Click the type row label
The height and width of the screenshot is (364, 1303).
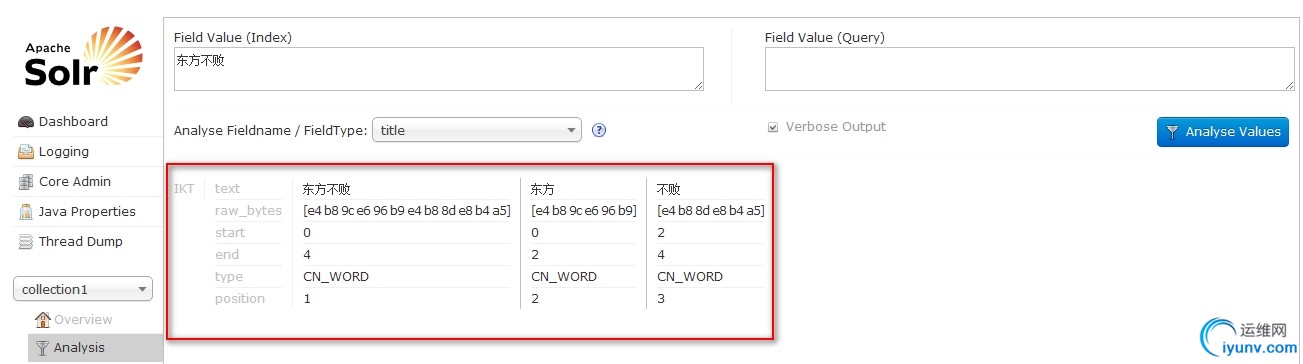point(229,277)
